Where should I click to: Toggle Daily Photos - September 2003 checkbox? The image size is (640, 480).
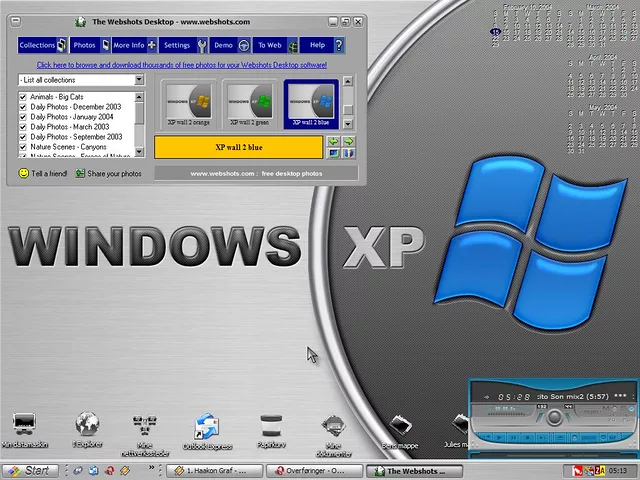[23, 137]
